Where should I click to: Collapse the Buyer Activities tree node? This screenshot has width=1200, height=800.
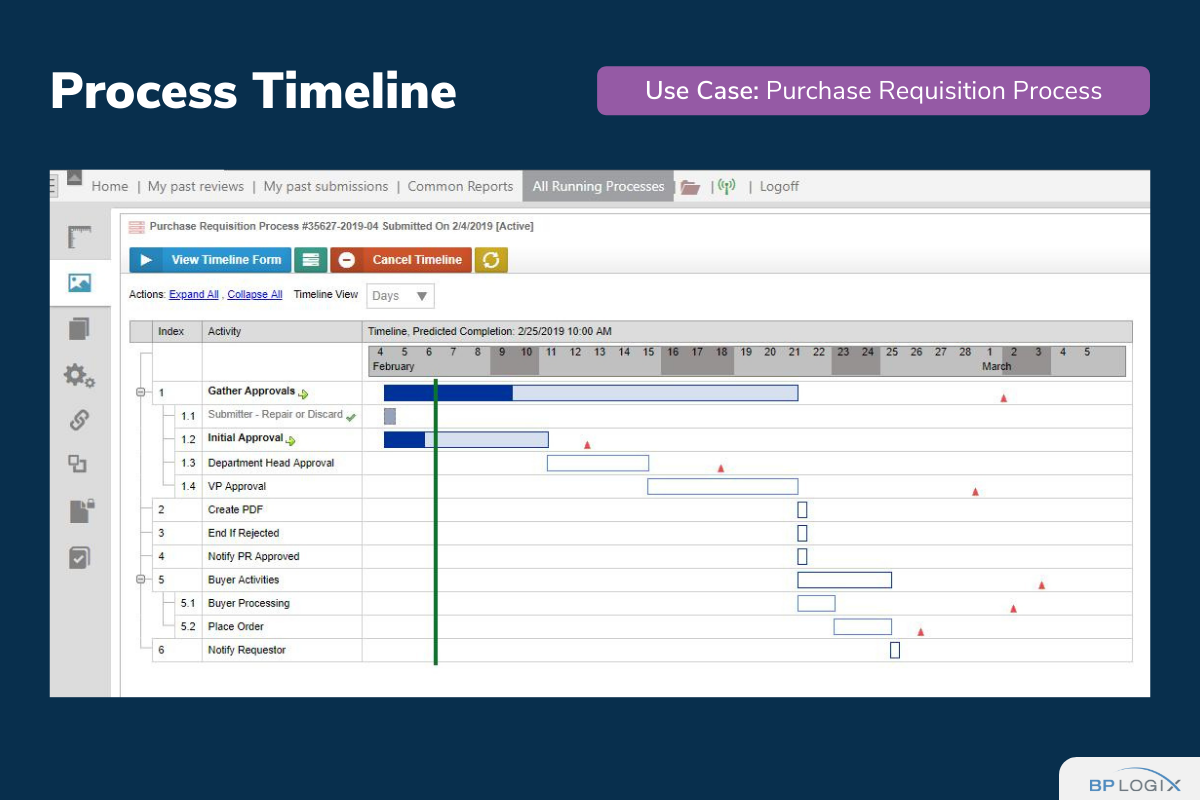click(x=141, y=580)
